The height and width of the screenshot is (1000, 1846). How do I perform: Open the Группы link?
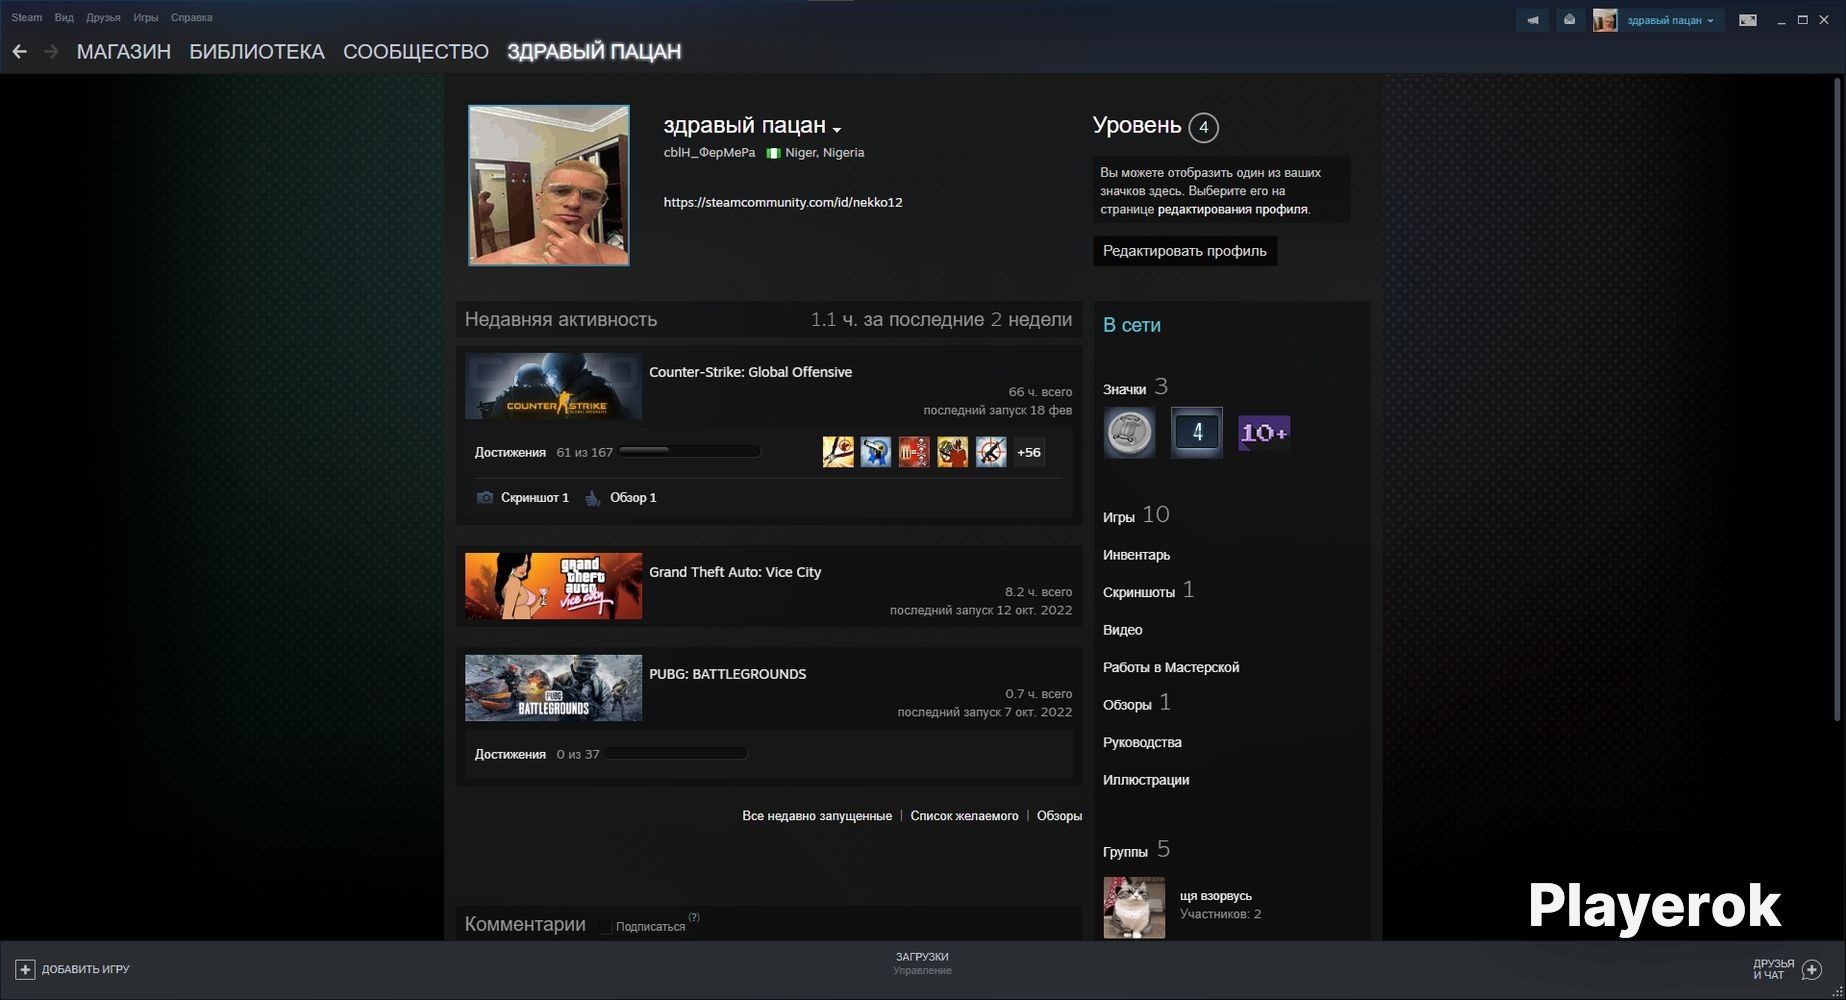[x=1125, y=852]
